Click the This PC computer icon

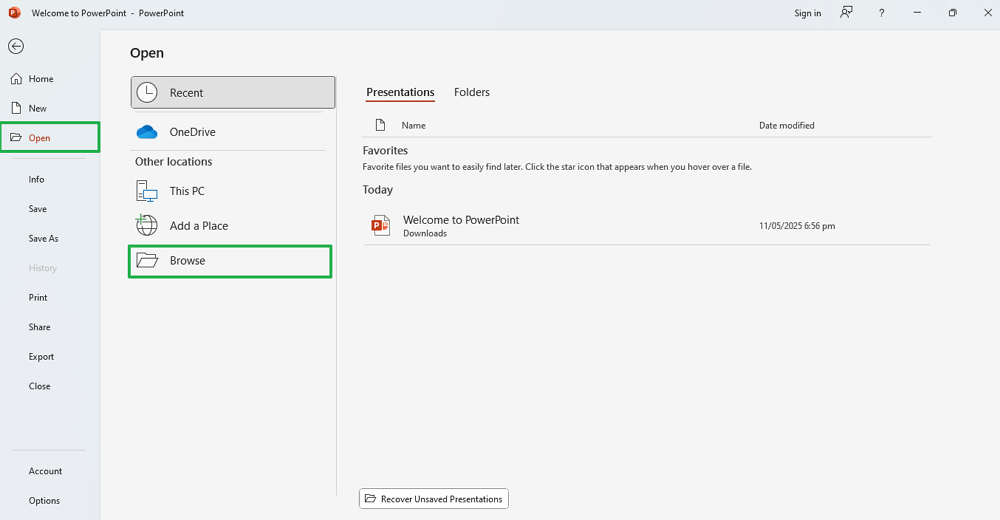click(147, 191)
